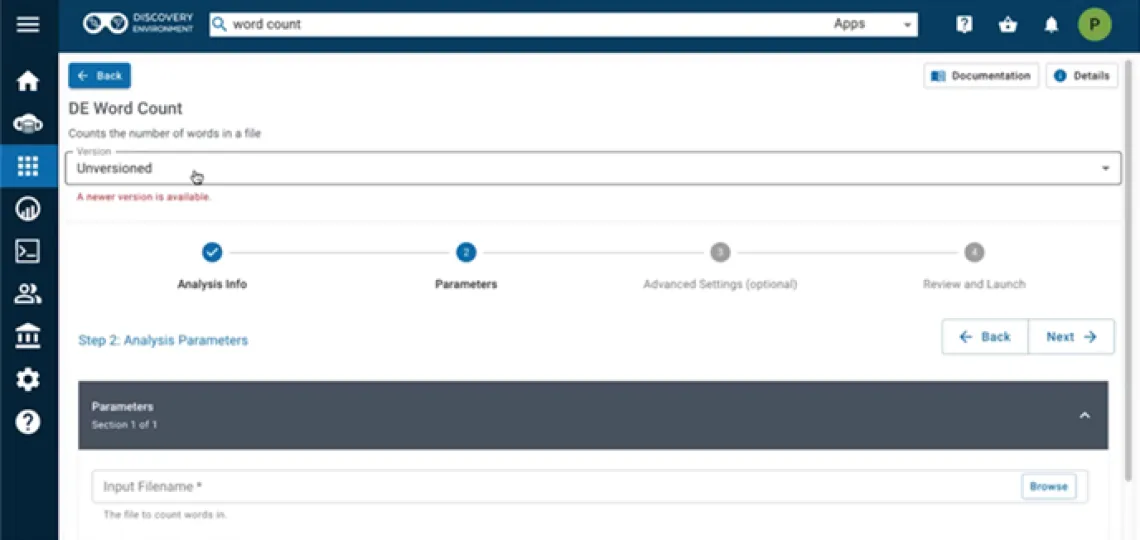Jump to Analysis Info step
This screenshot has width=1140, height=540.
(212, 253)
